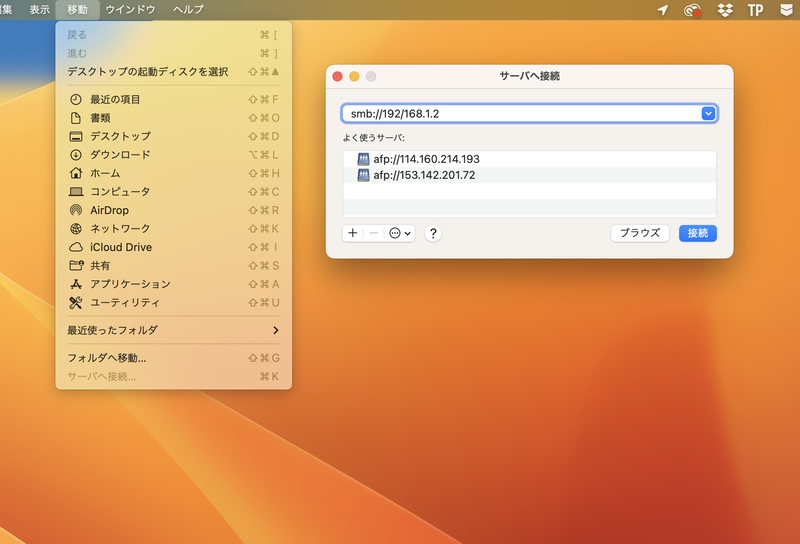Open the ellipsis action menu in dialog
Image resolution: width=800 pixels, height=544 pixels.
click(x=399, y=233)
